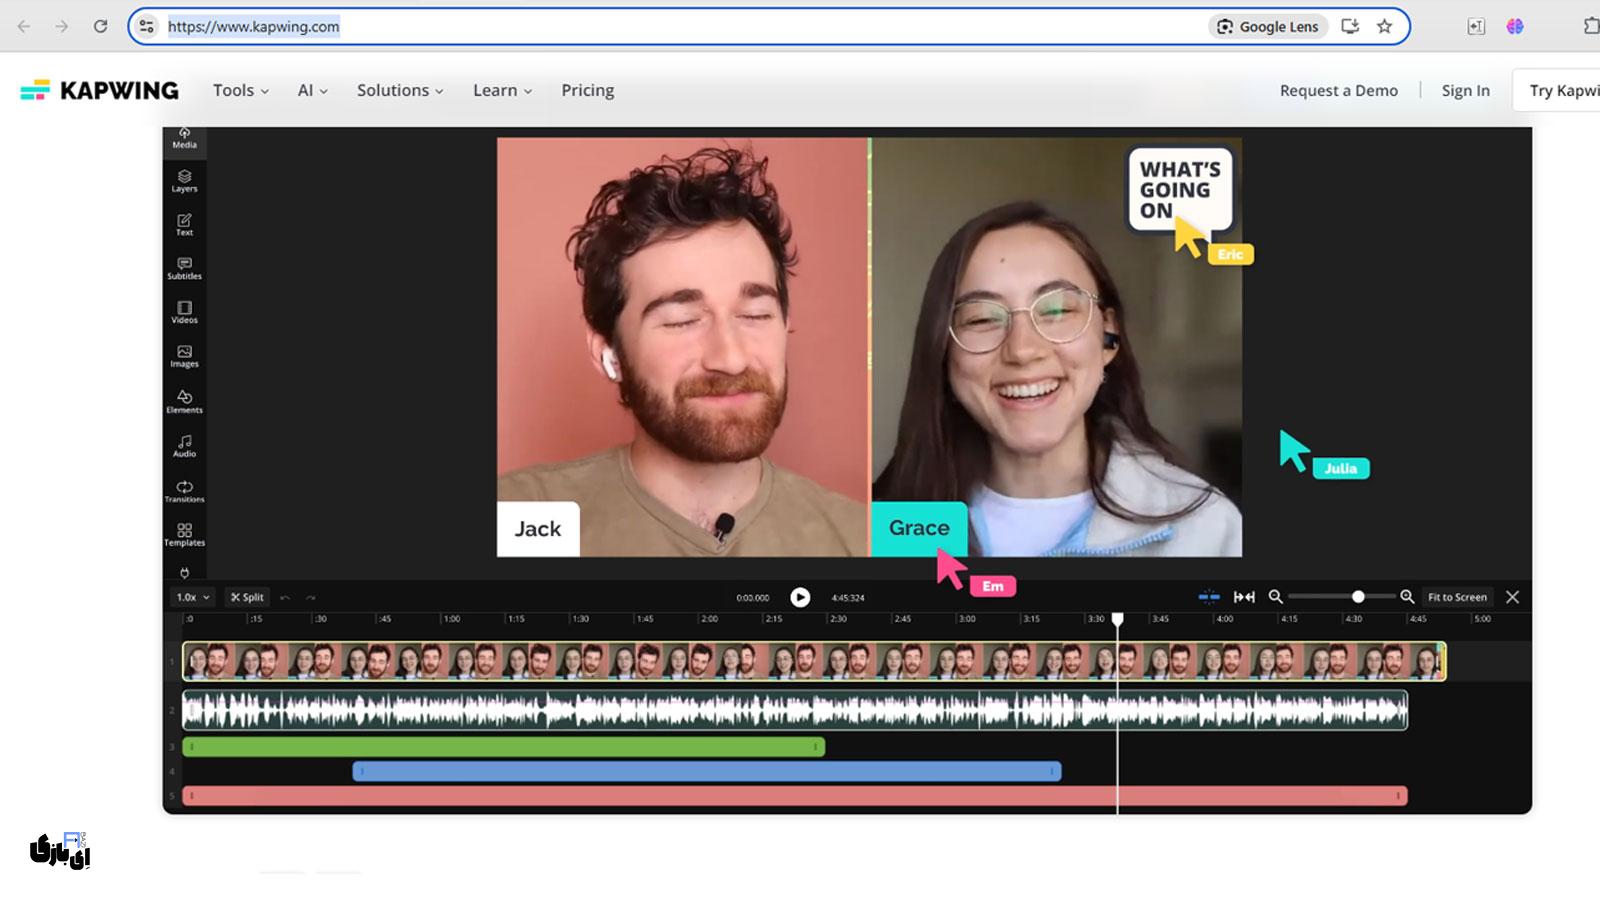
Task: Open the Audio panel
Action: click(x=184, y=445)
